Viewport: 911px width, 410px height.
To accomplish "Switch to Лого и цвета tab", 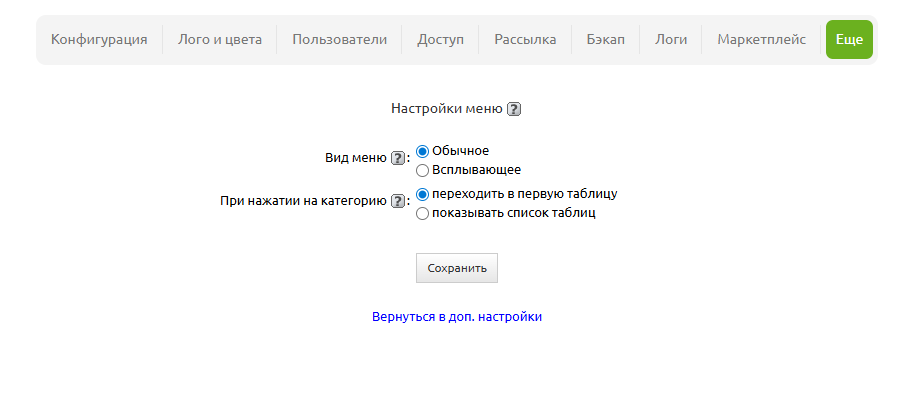I will click(x=220, y=39).
